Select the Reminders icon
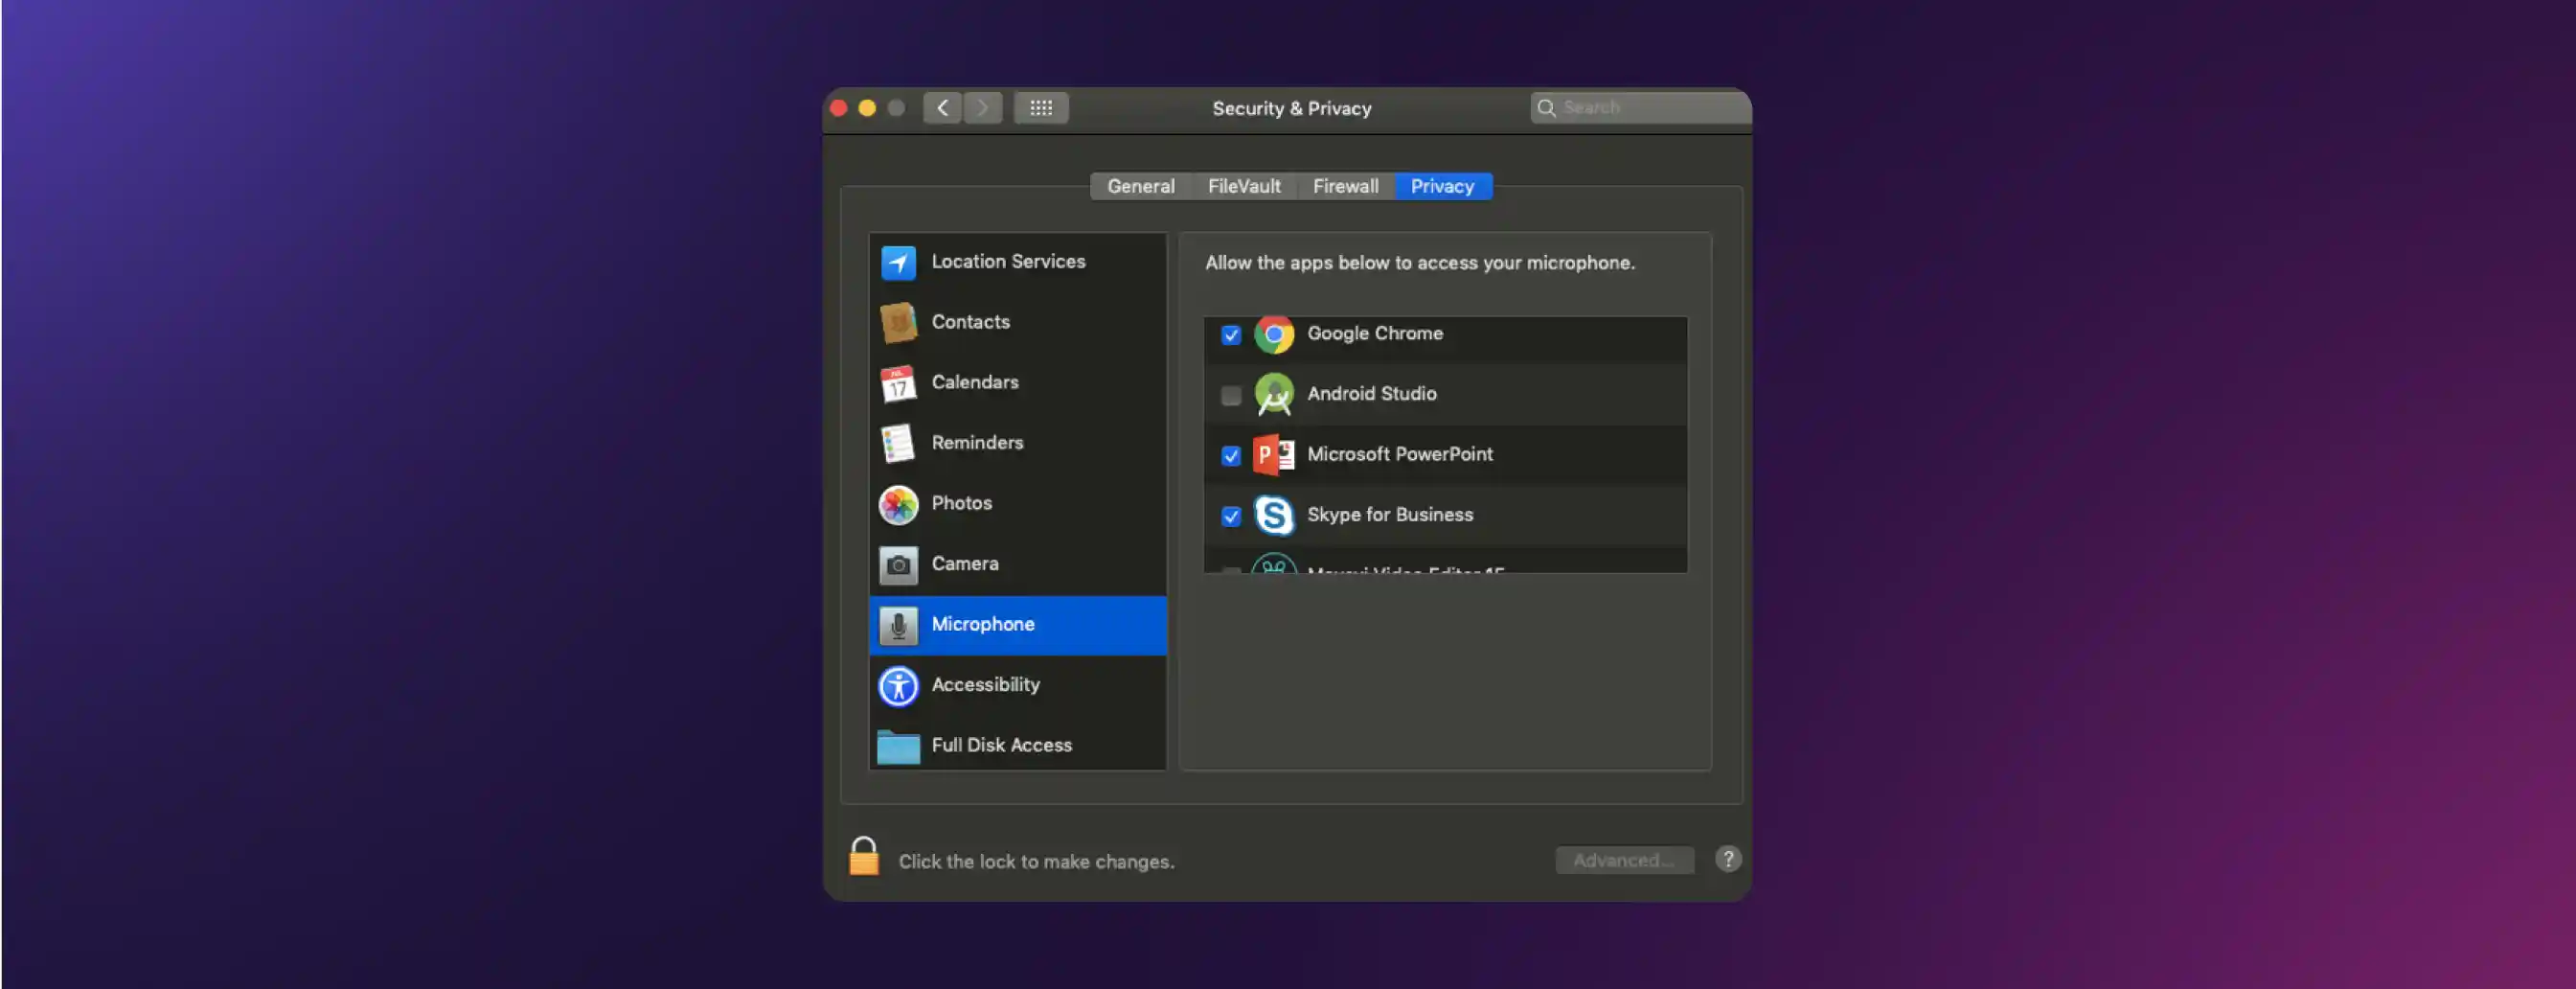Screen dimensions: 2576x989 (x=899, y=442)
